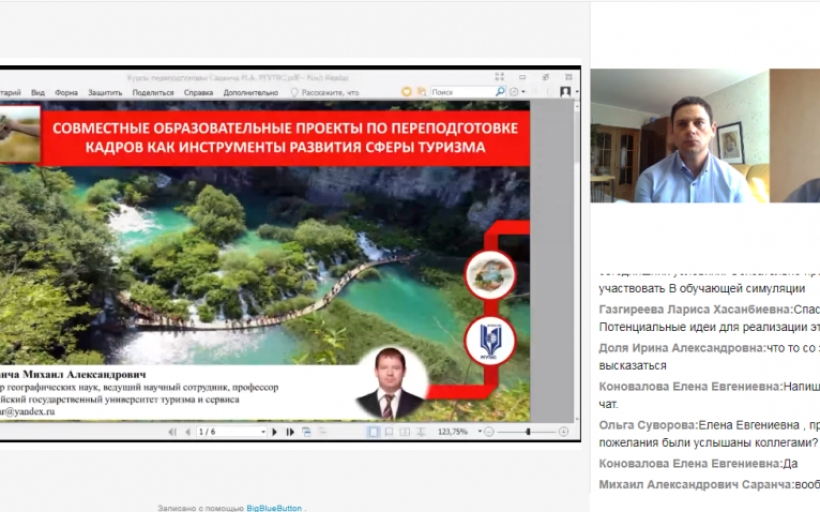Click the red slide title banner
Screen dimensions: 820x512
coord(285,138)
